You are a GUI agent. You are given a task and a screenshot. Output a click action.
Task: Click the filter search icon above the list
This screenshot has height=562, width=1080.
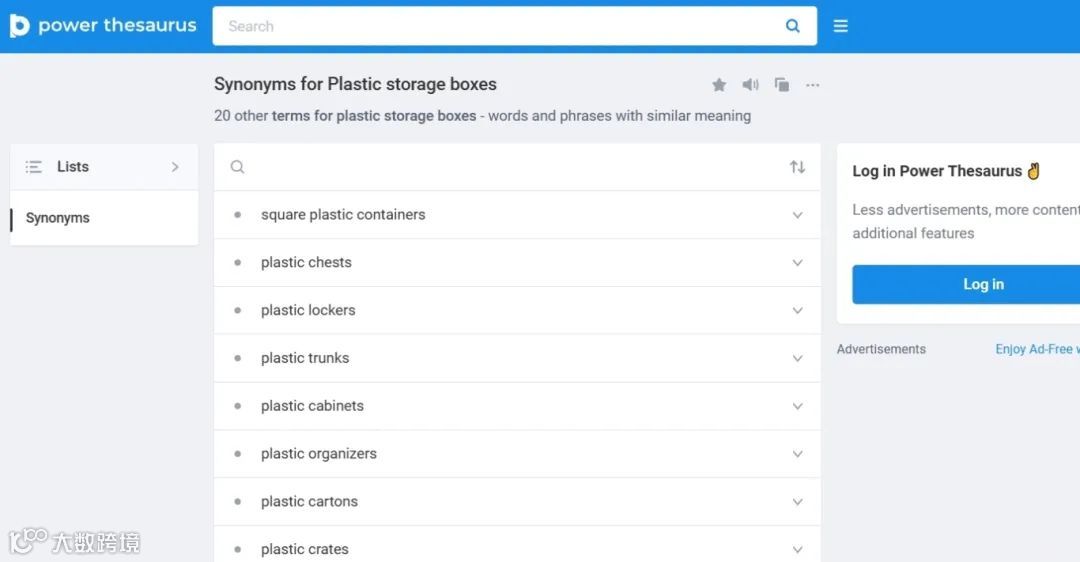[x=237, y=167]
